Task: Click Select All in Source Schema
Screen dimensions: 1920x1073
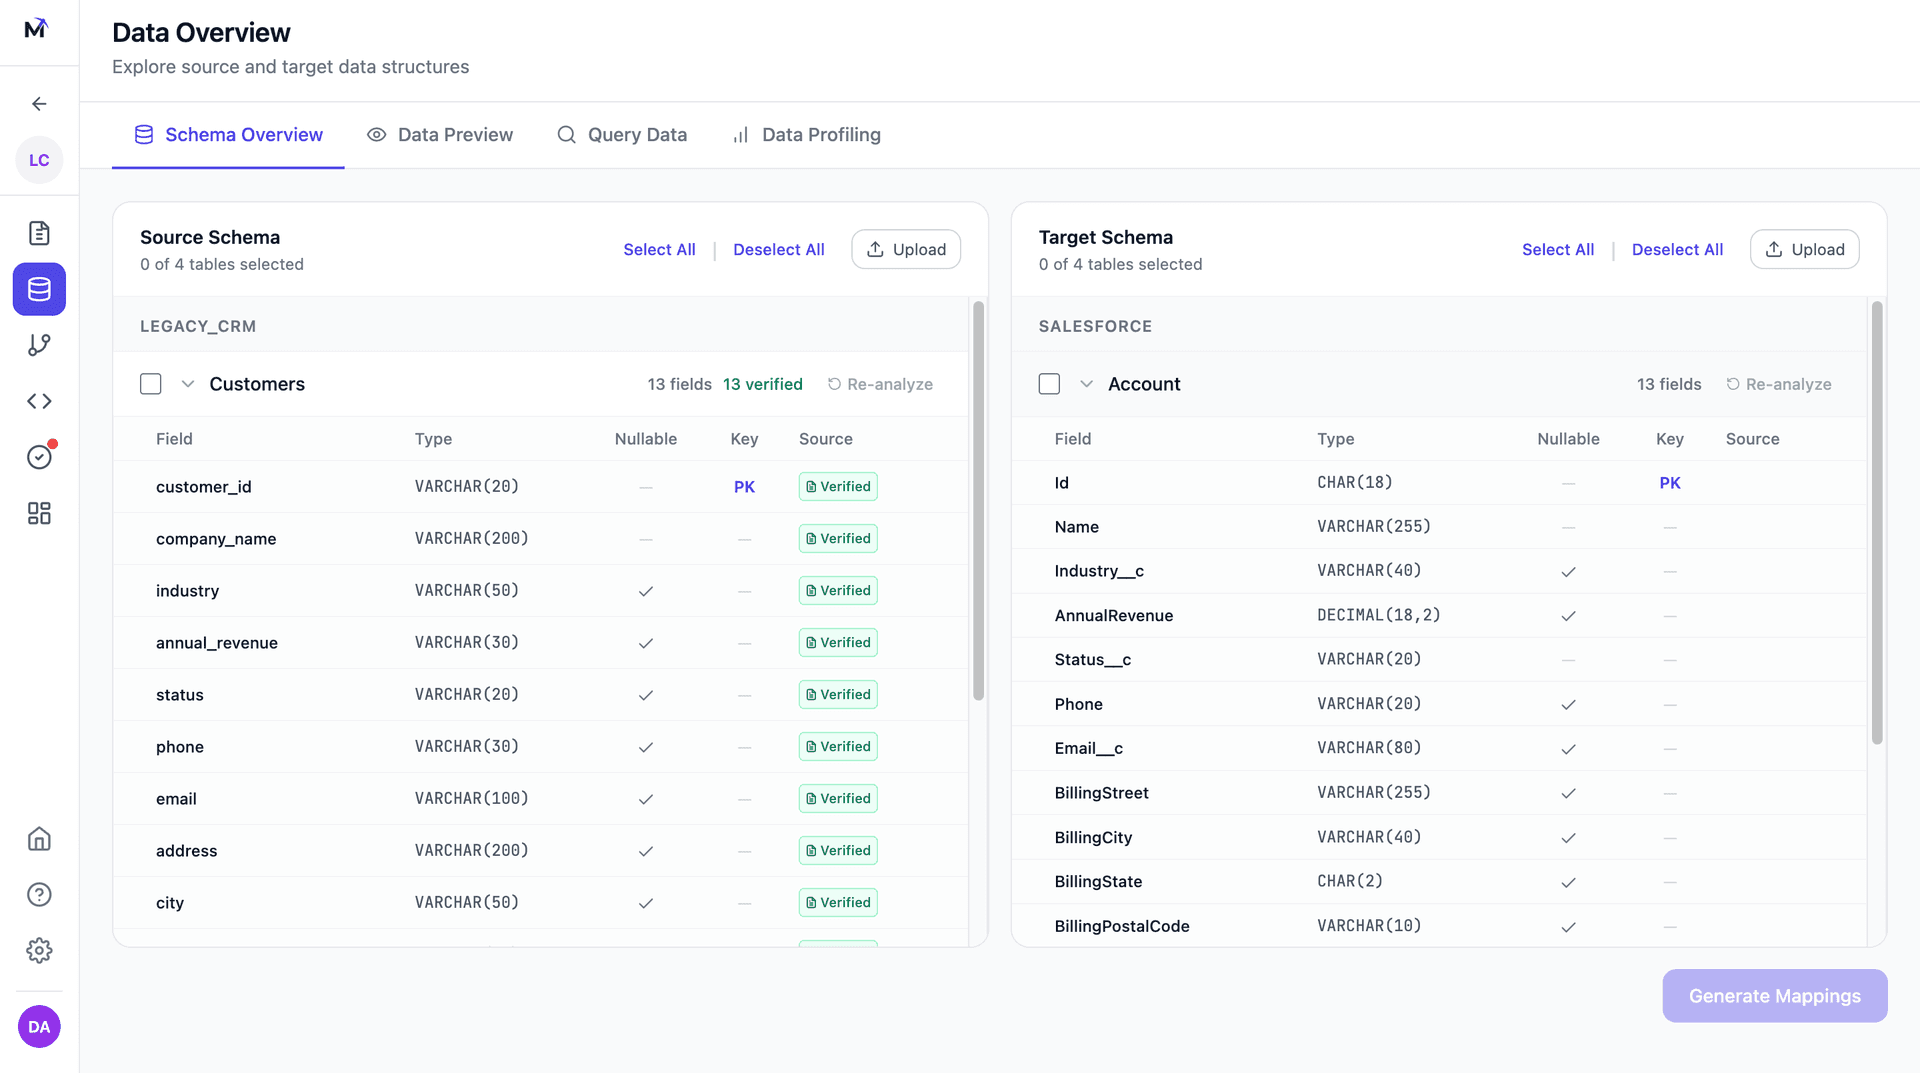Action: [659, 250]
